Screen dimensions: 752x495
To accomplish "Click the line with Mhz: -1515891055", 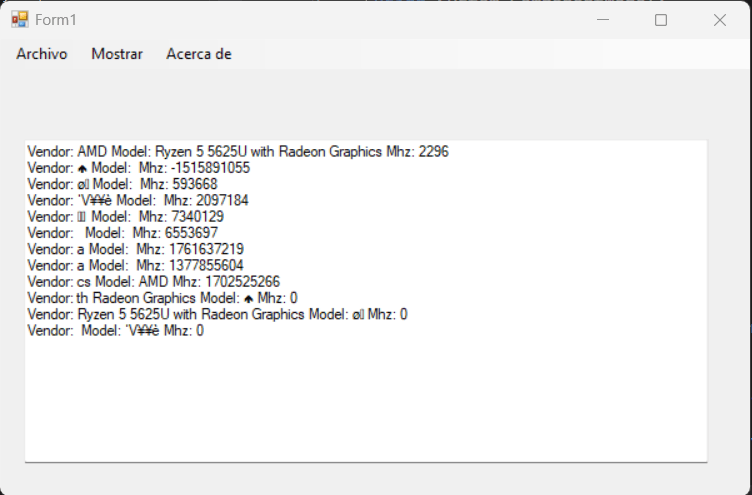I will click(x=139, y=168).
